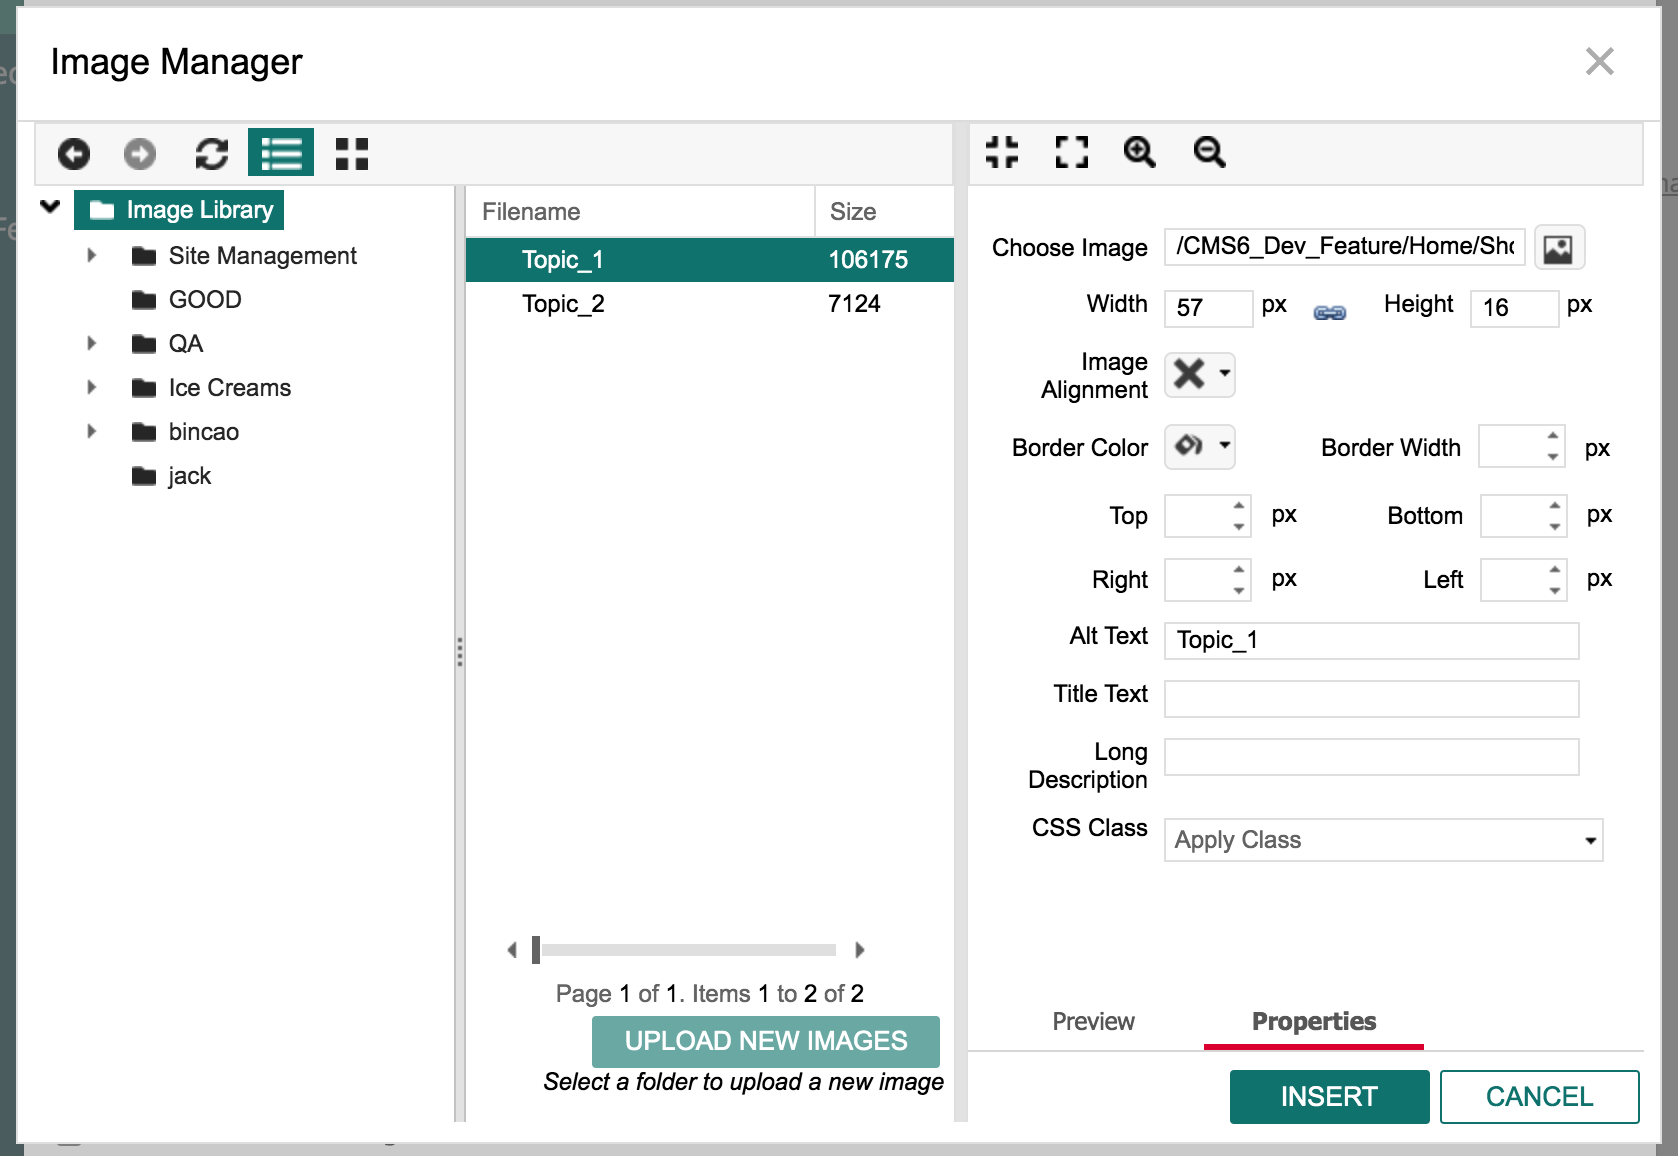Switch files to thumbnail grid view
This screenshot has height=1156, width=1678.
pos(350,154)
